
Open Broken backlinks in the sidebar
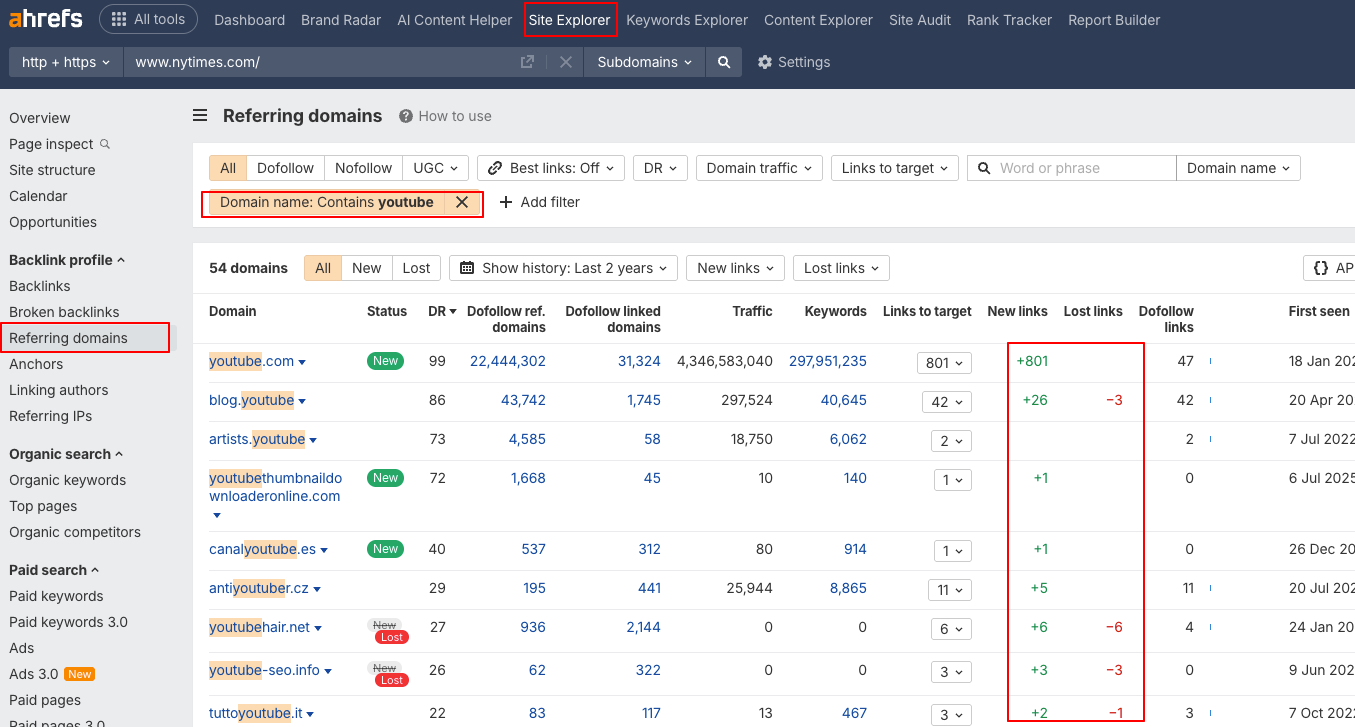point(64,312)
